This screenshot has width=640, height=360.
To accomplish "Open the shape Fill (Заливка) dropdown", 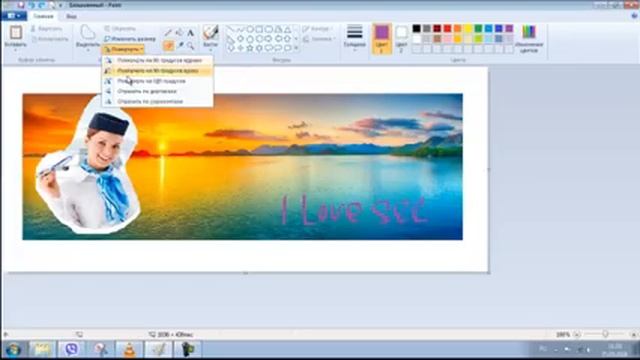I will (319, 39).
